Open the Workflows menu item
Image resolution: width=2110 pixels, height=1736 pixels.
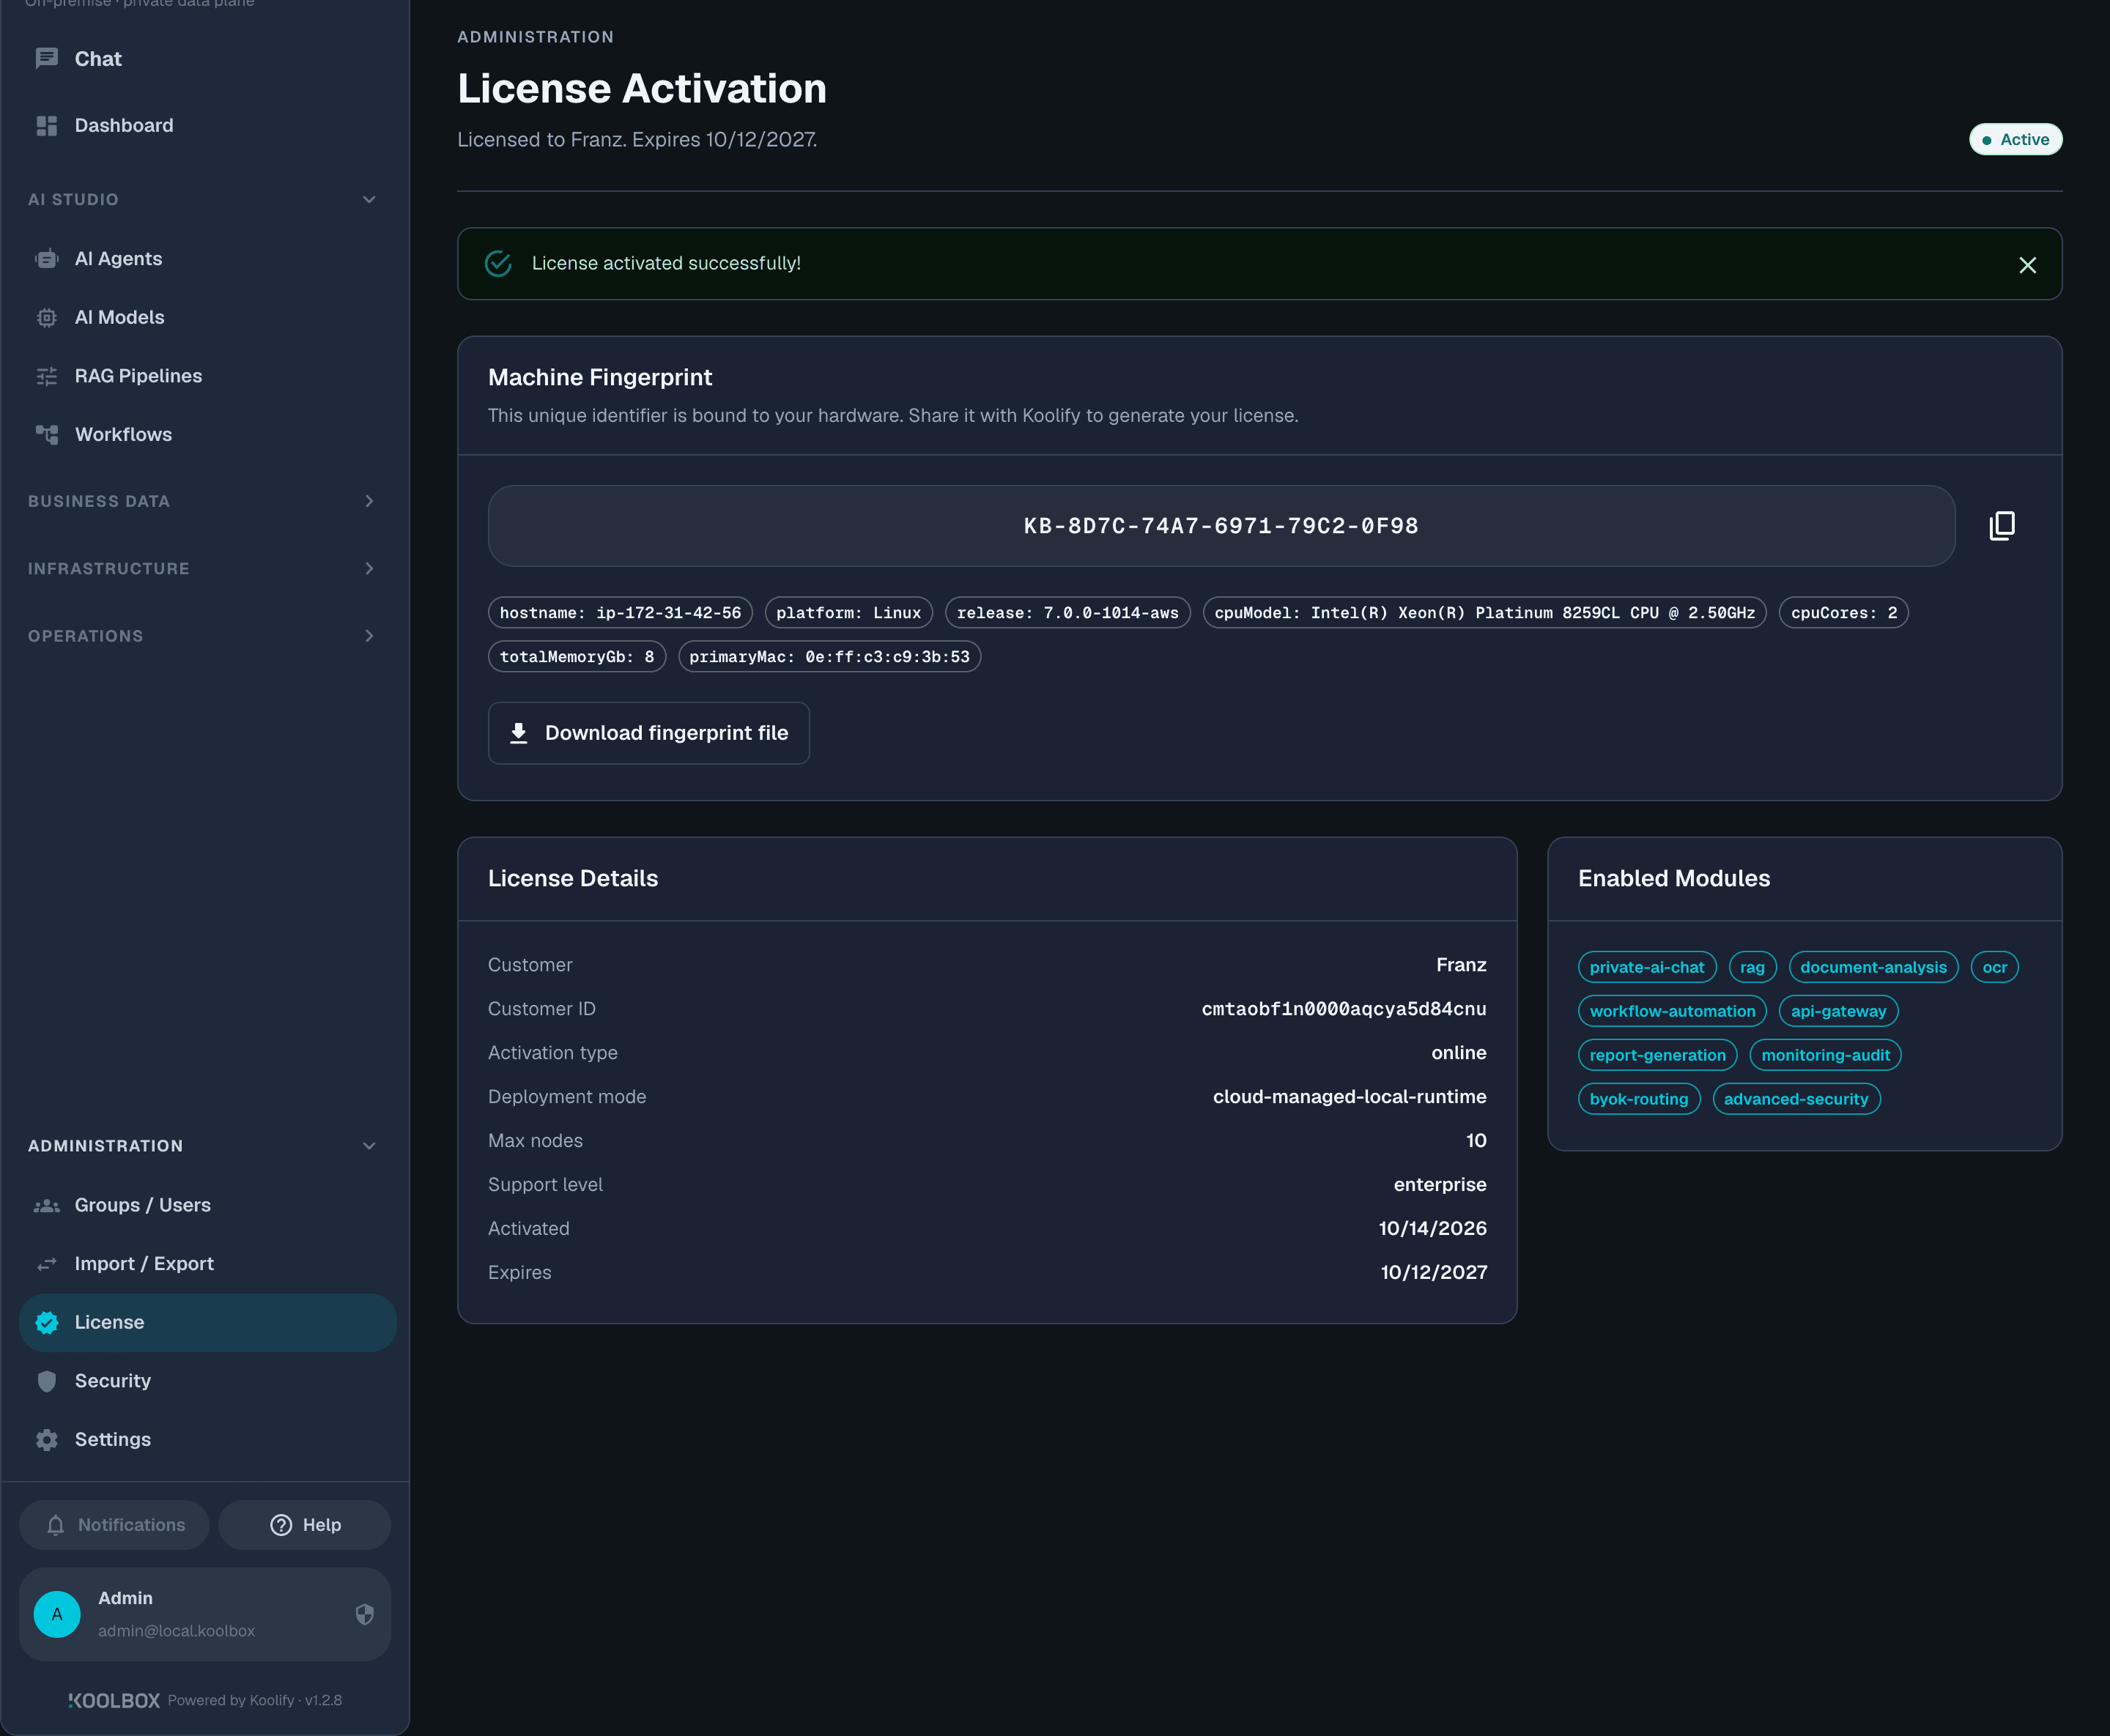click(207, 435)
